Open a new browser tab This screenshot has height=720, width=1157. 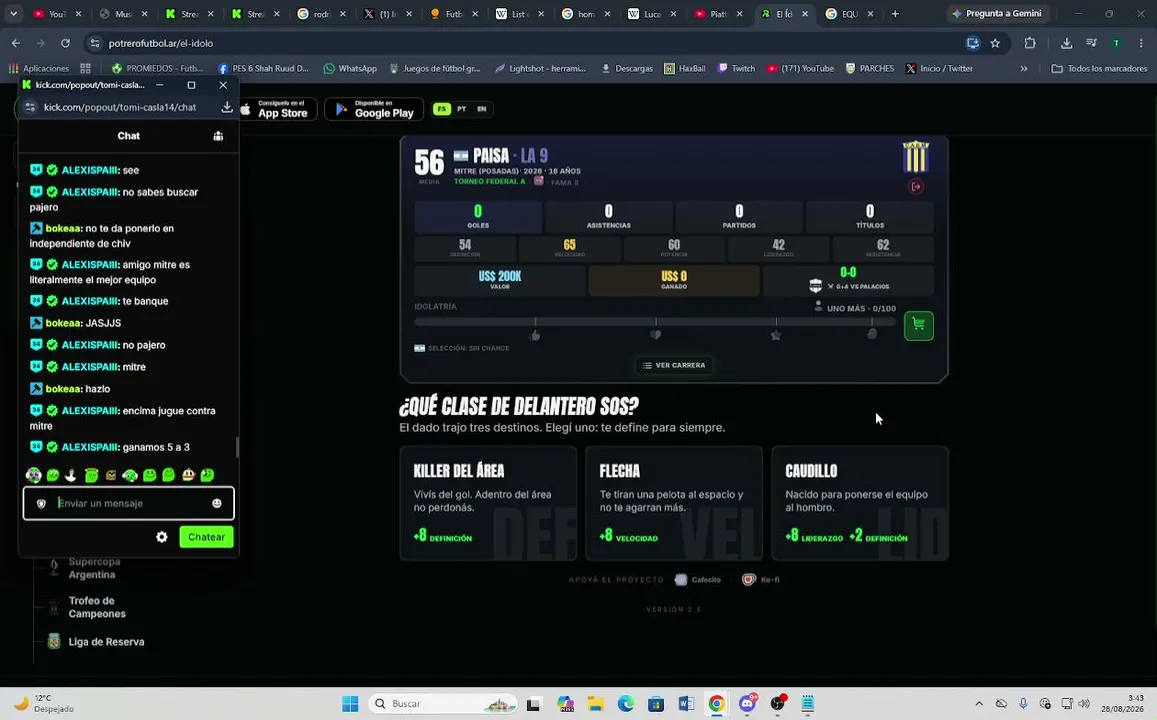(895, 13)
